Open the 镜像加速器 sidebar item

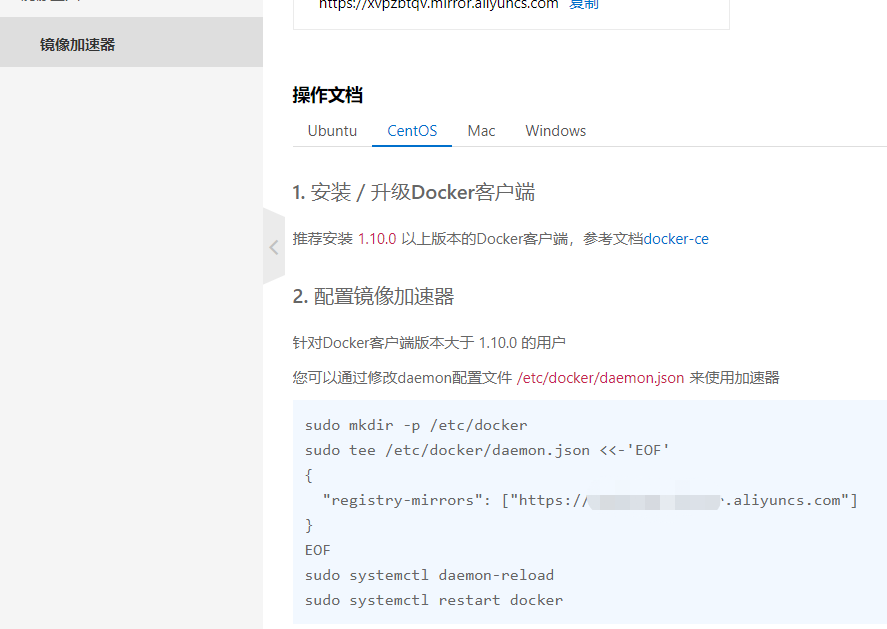click(x=78, y=45)
